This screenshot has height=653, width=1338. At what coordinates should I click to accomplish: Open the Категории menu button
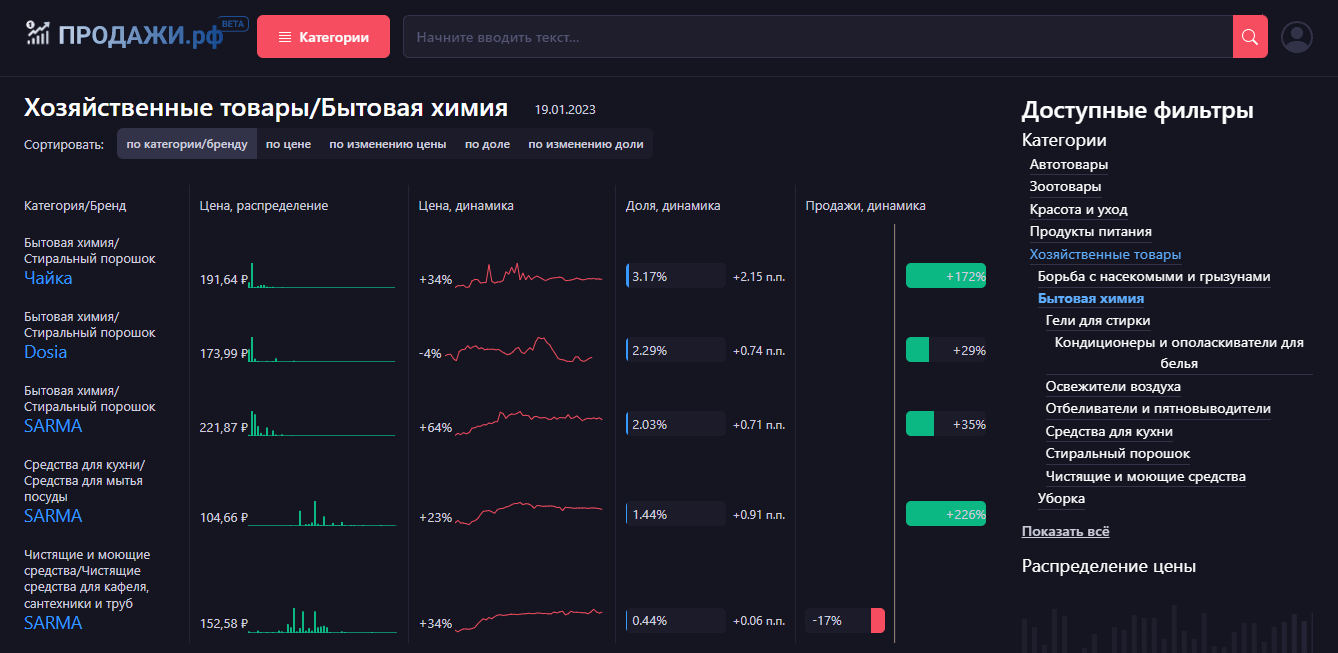click(x=323, y=37)
